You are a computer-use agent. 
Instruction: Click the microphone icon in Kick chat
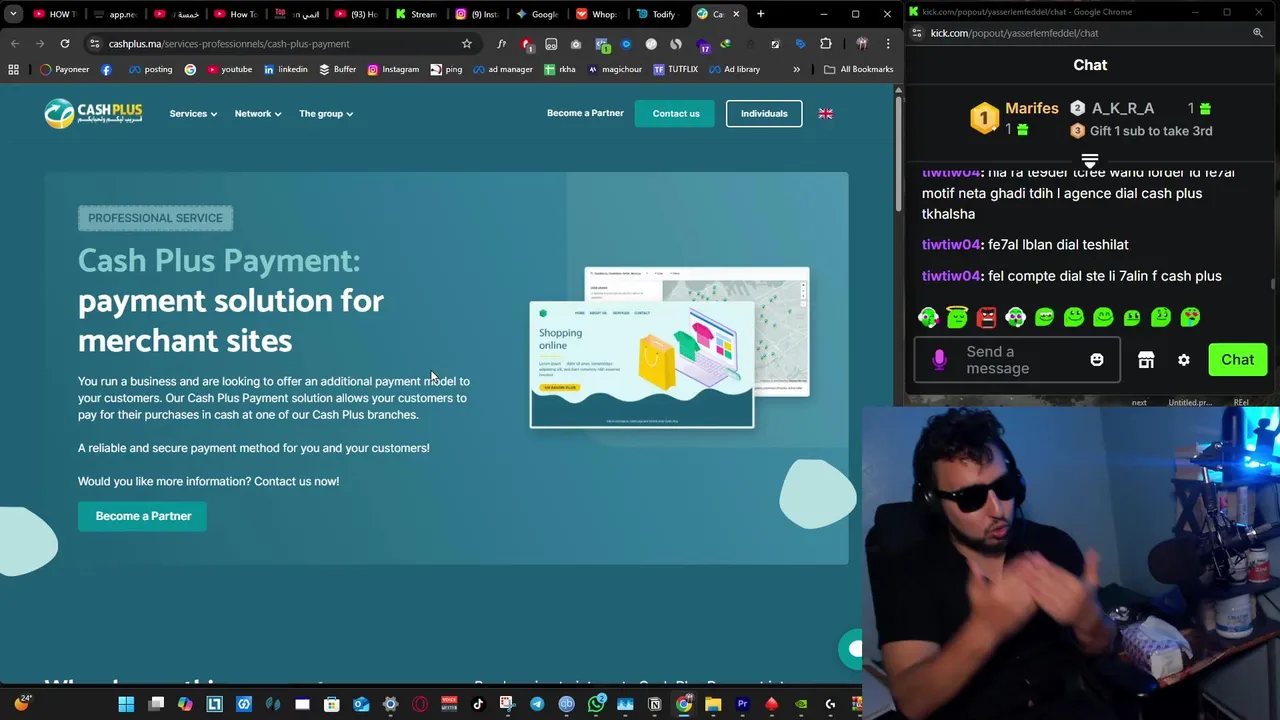(x=939, y=360)
